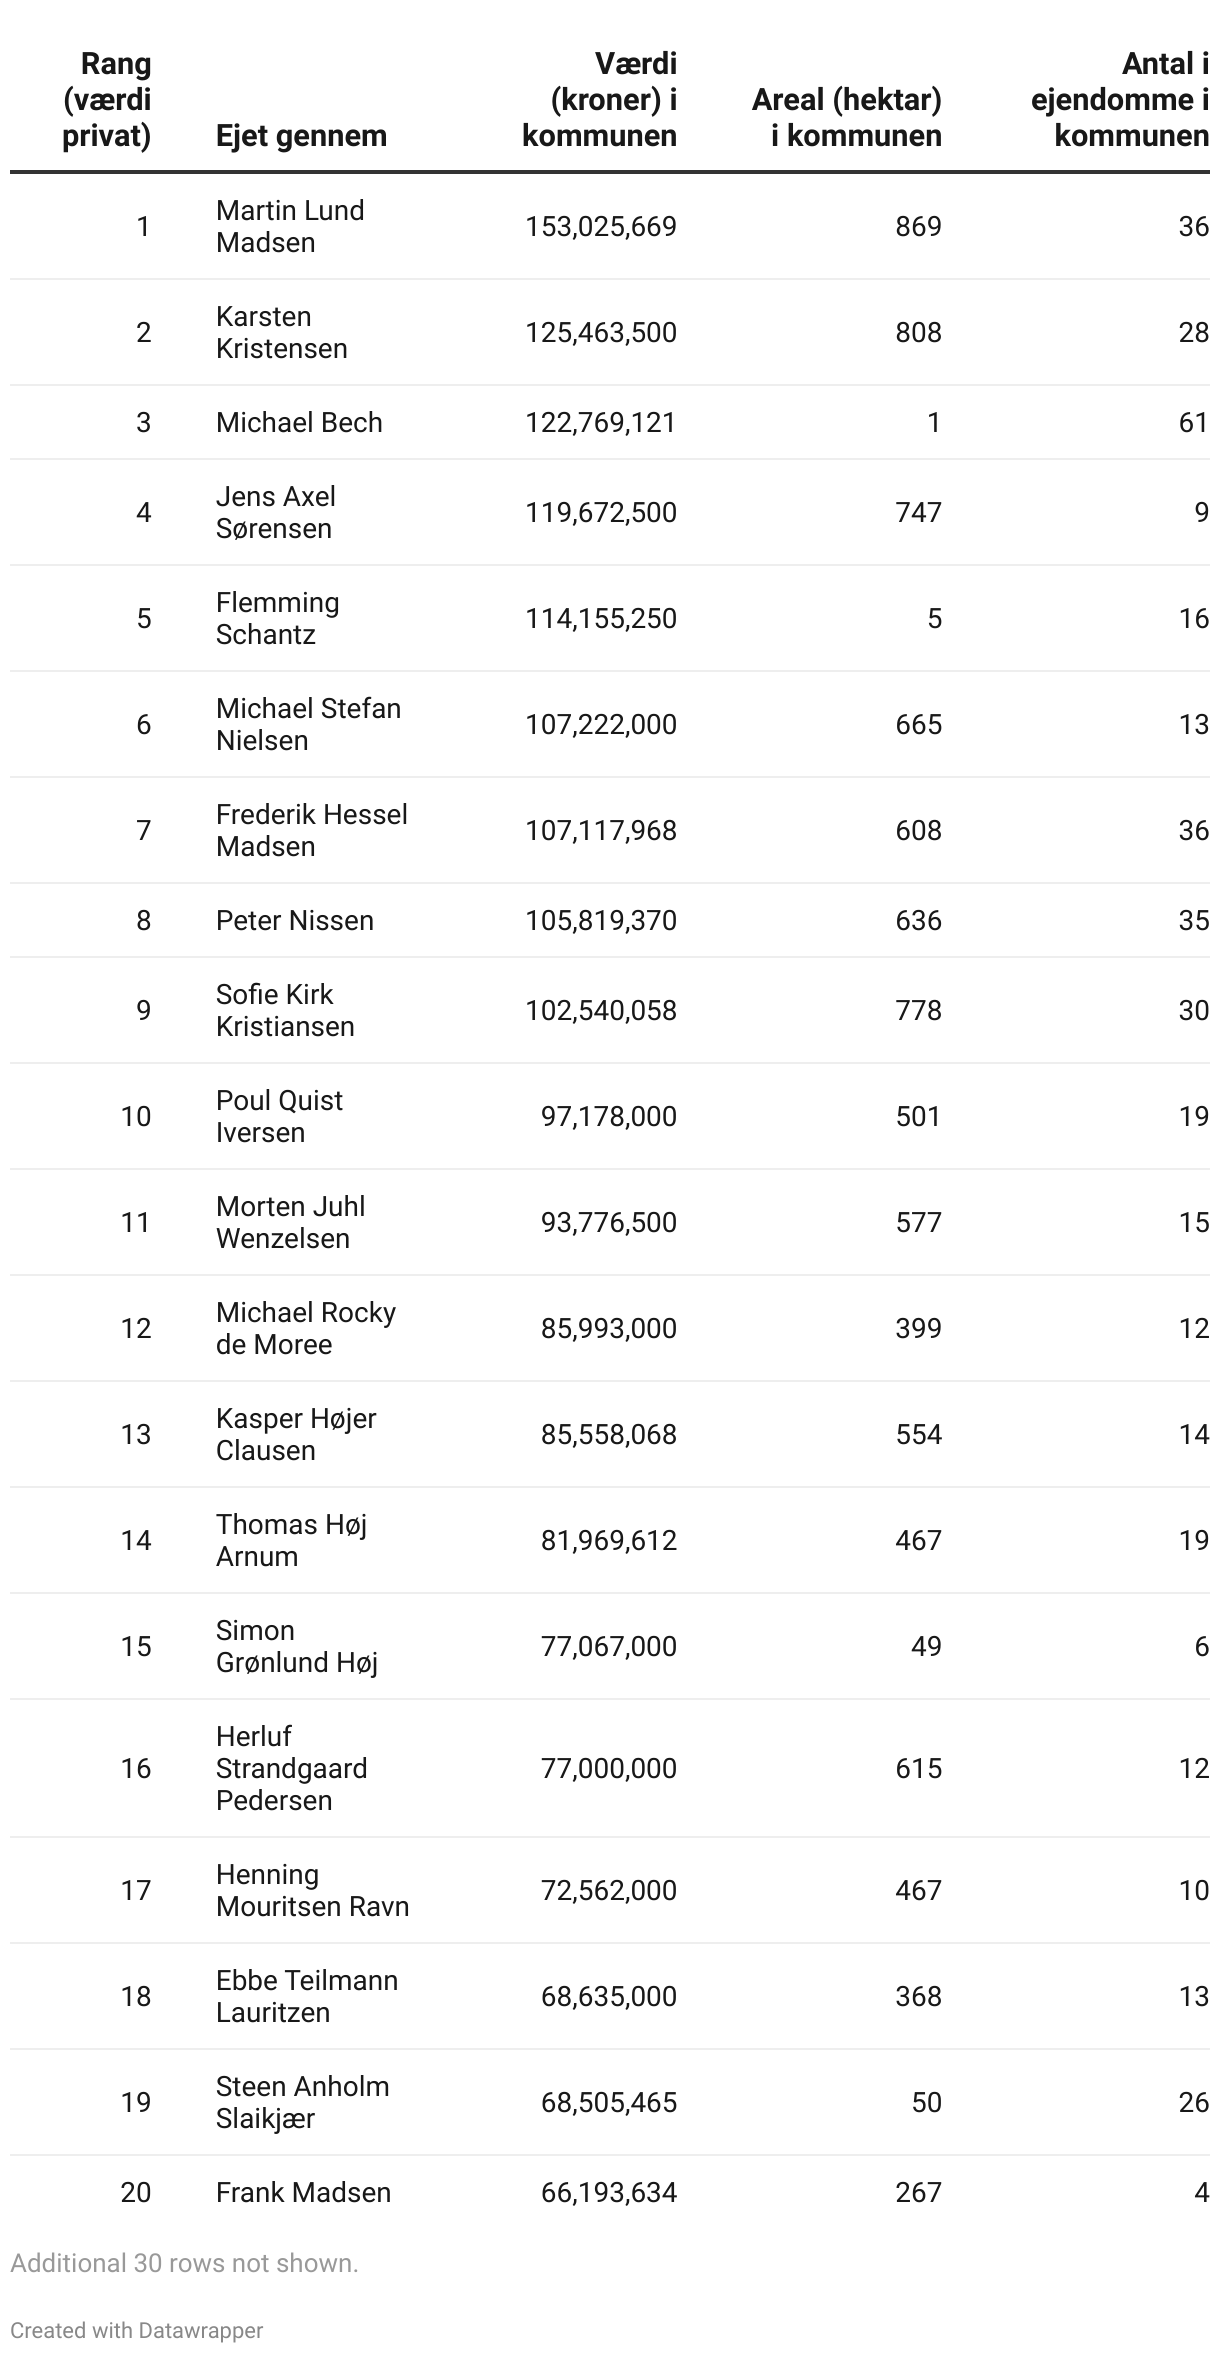This screenshot has height=2354, width=1220.
Task: Click the 'Rang (værdi privat)' column header
Action: (107, 99)
